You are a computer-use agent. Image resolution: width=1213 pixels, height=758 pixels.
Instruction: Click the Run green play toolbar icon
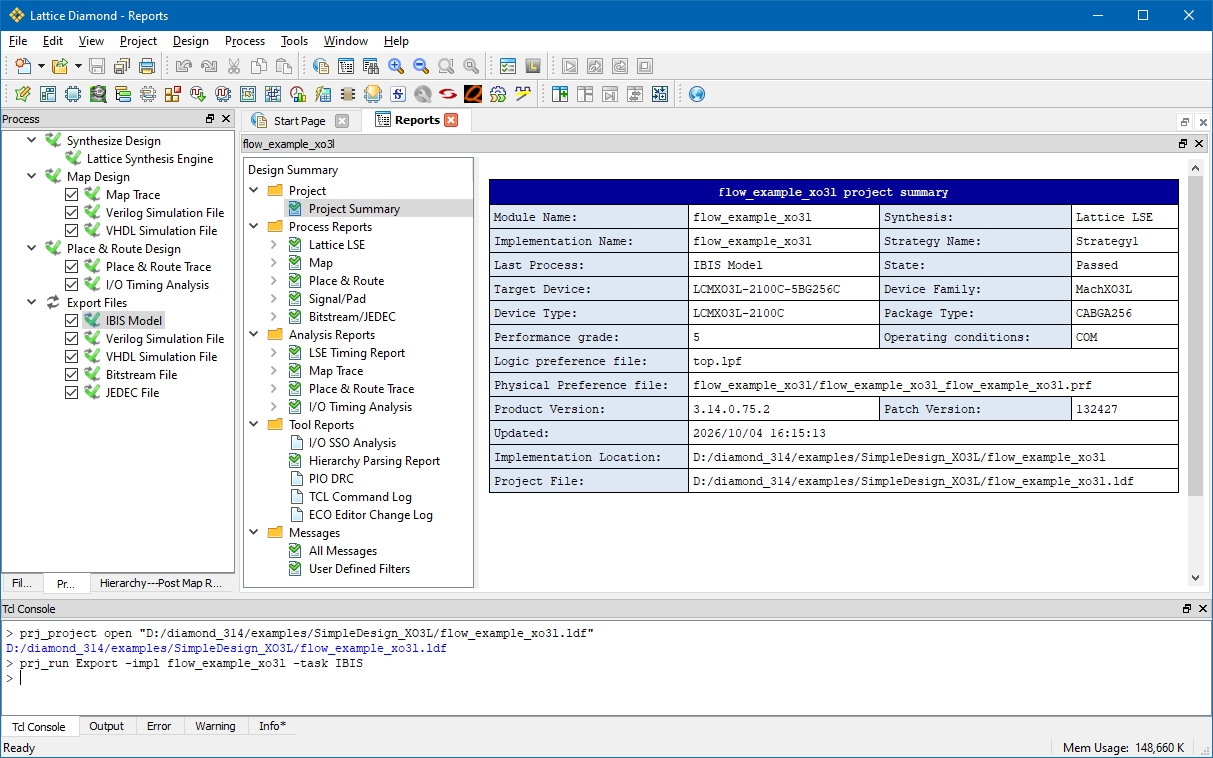point(570,66)
